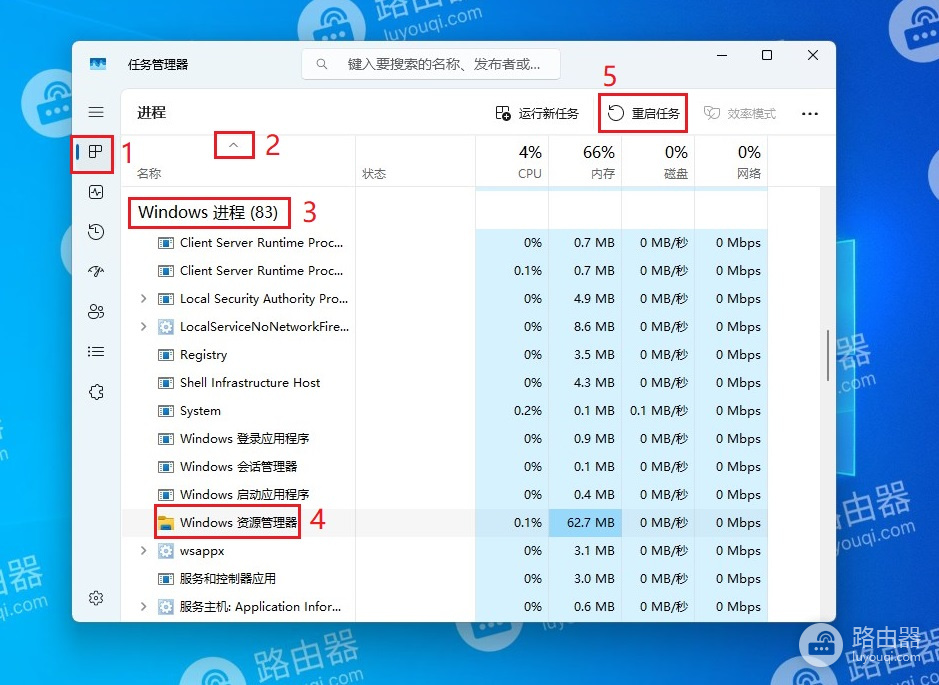Select Windows 登录应用程序 row
Image resolution: width=939 pixels, height=685 pixels.
[x=444, y=439]
